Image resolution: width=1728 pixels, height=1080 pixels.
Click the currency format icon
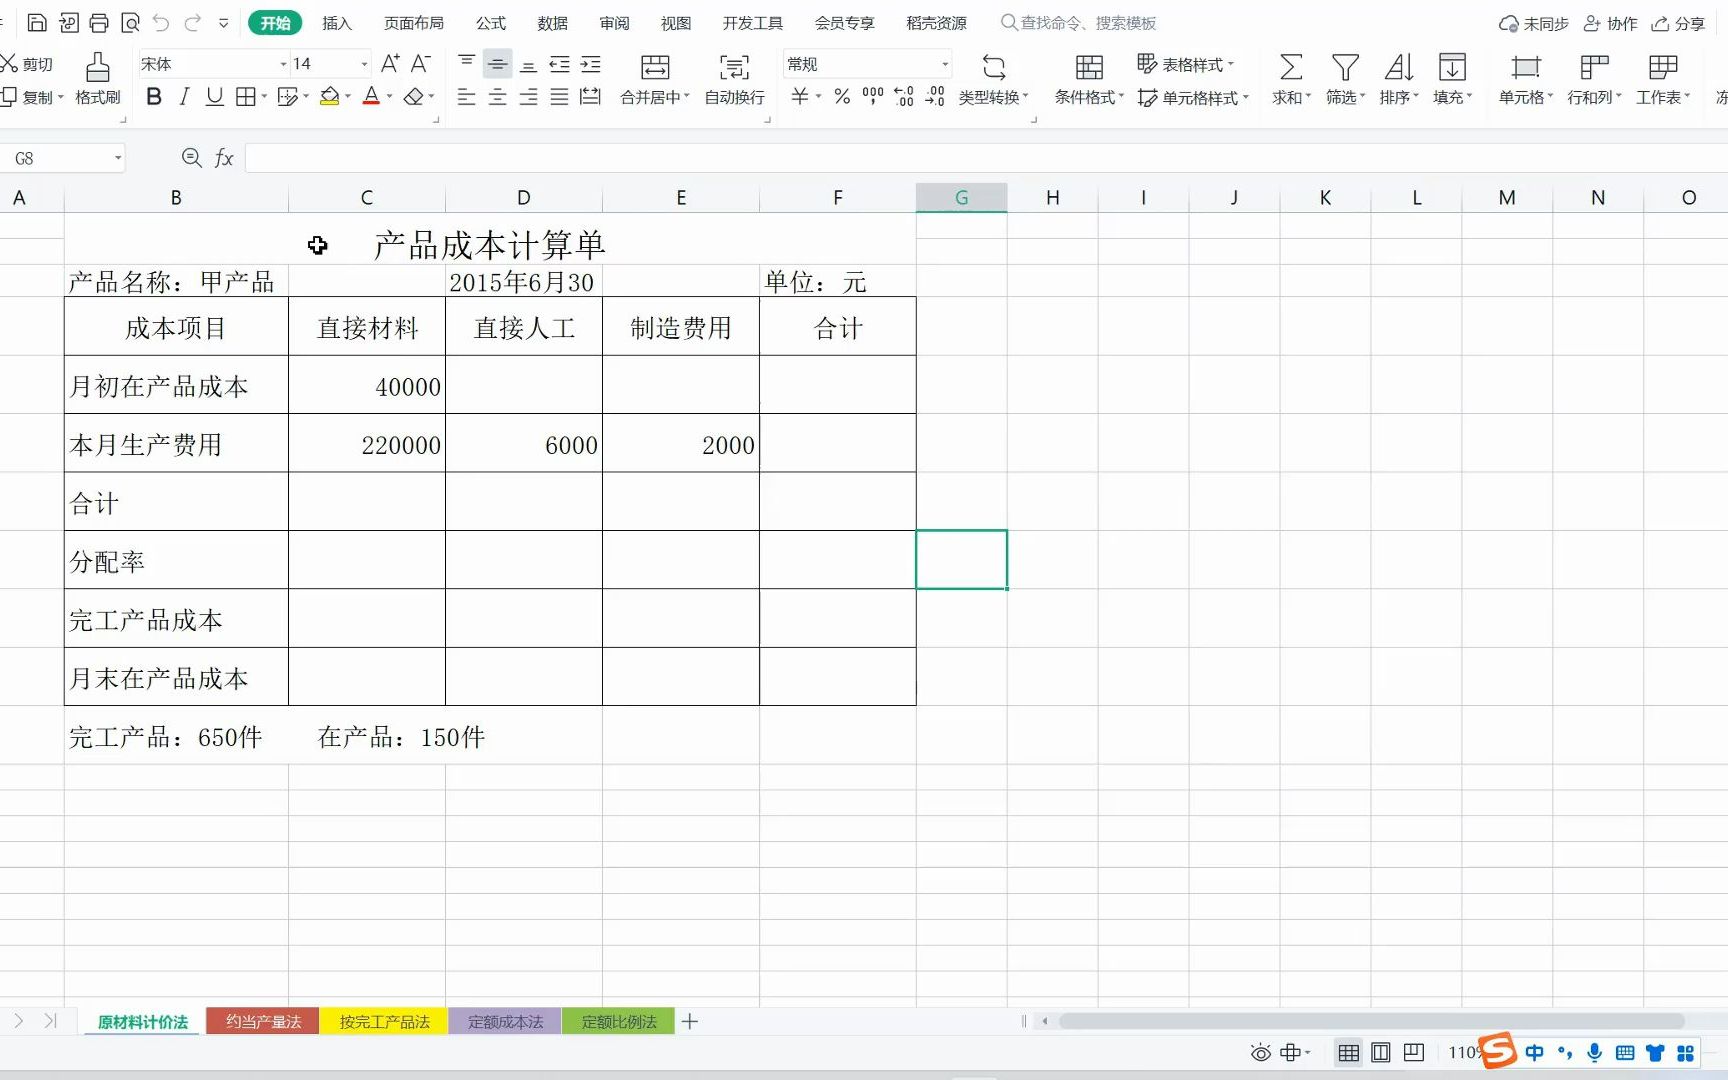point(800,97)
